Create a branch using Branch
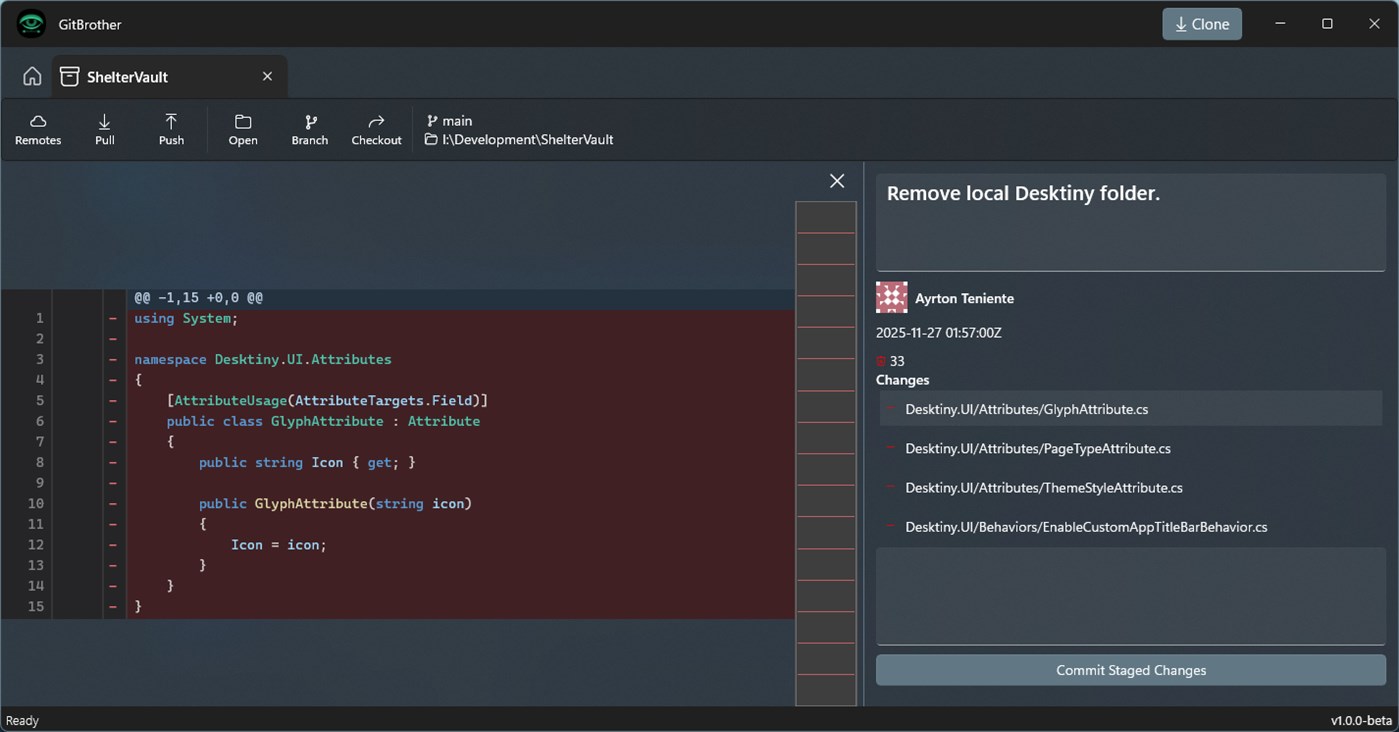1399x732 pixels. tap(310, 130)
